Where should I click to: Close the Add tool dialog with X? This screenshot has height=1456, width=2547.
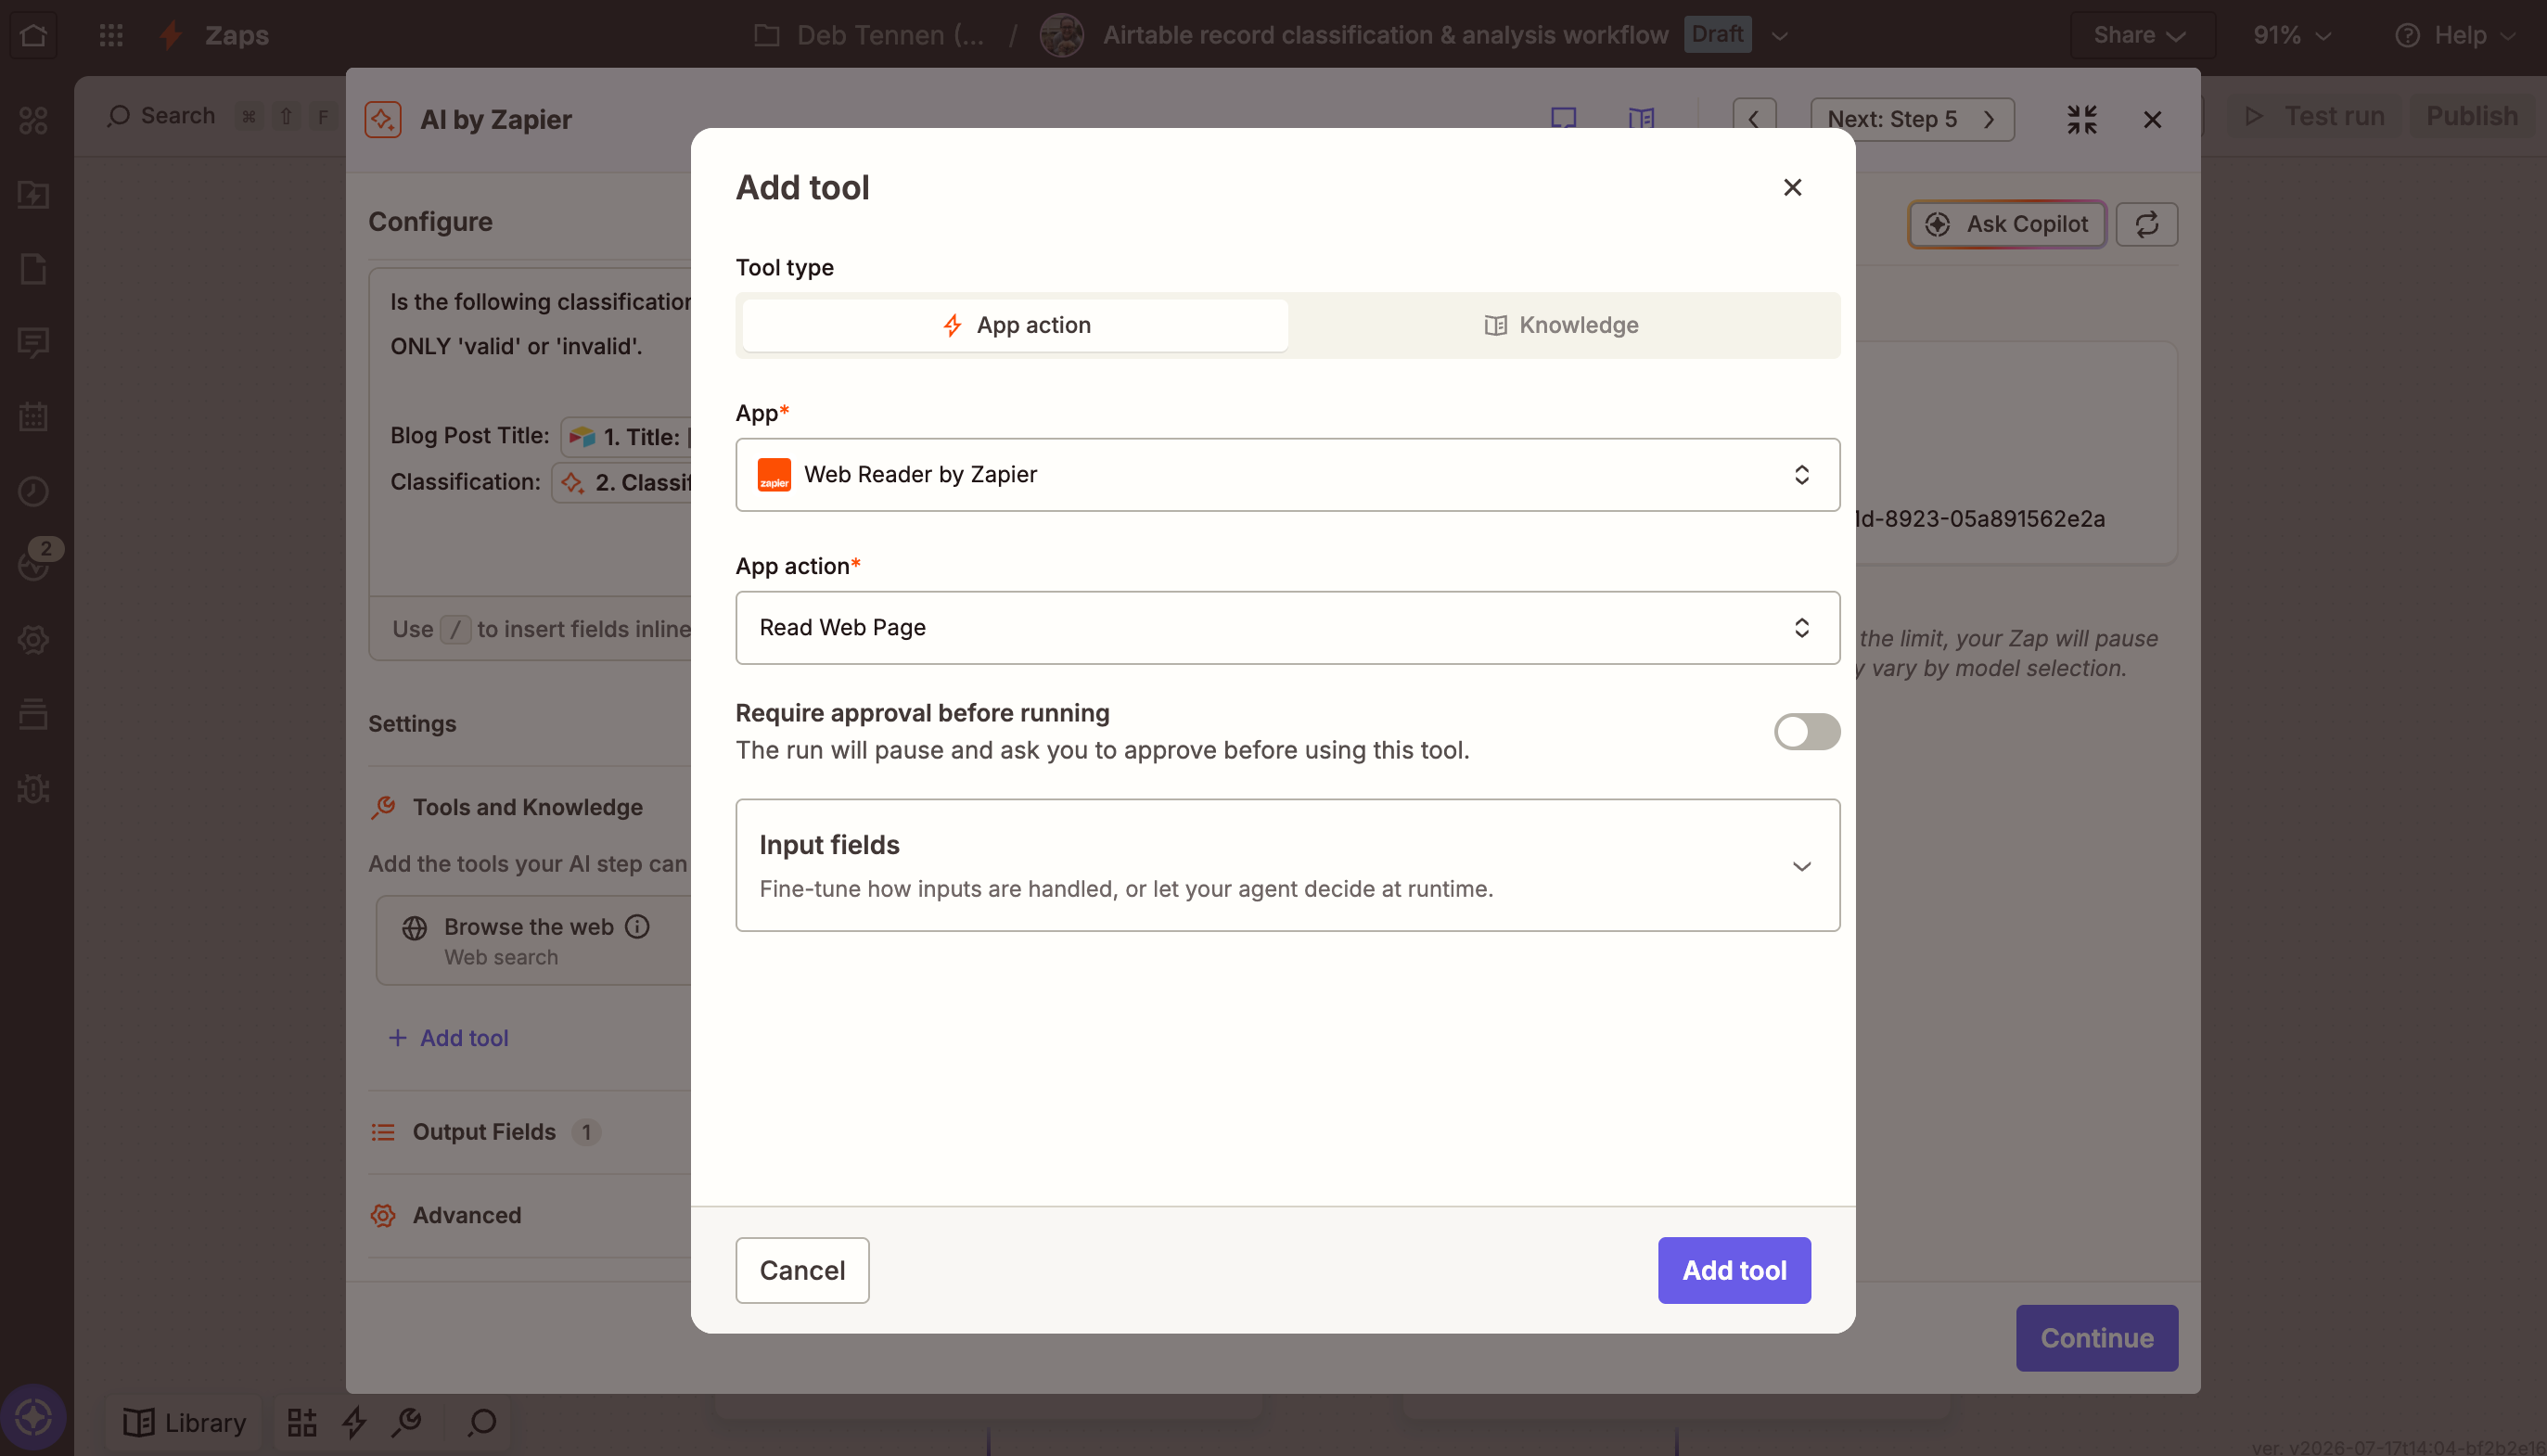click(1792, 187)
